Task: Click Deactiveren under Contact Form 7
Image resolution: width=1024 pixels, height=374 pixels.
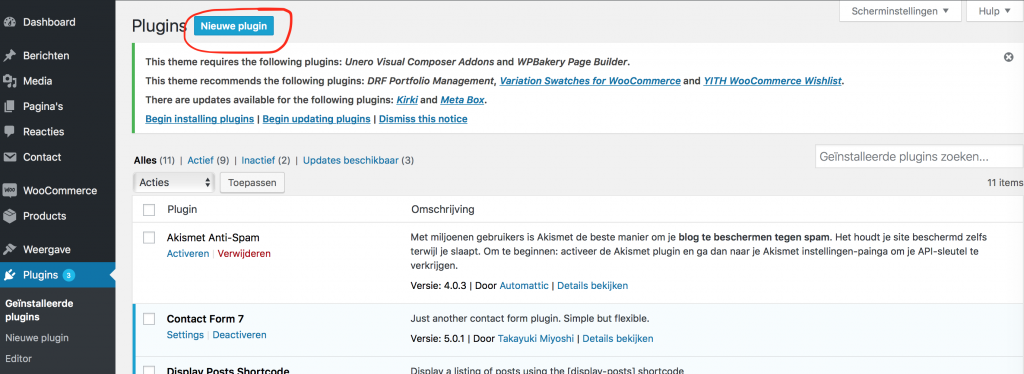Action: [240, 335]
